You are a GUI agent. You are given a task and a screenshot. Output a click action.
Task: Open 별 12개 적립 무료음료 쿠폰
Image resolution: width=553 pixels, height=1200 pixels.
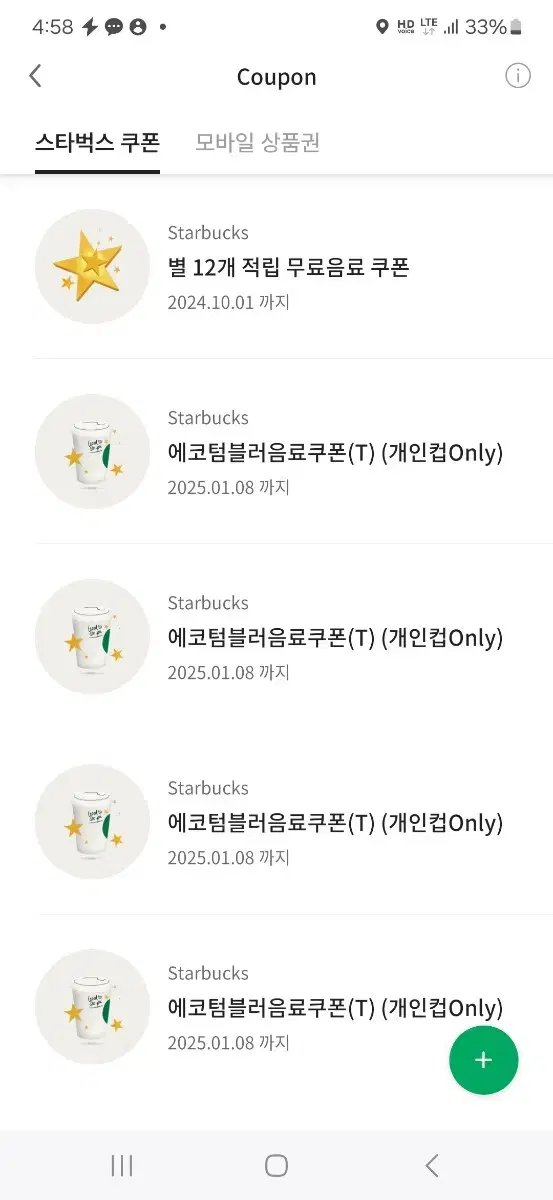[x=288, y=267]
